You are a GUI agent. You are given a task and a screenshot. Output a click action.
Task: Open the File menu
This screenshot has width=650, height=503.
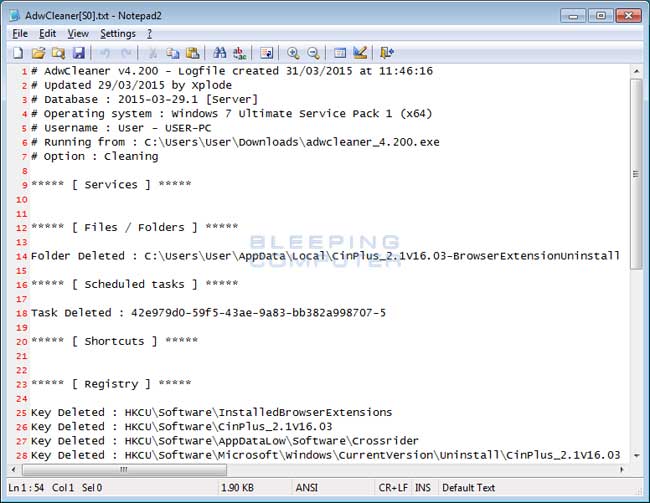click(x=20, y=34)
